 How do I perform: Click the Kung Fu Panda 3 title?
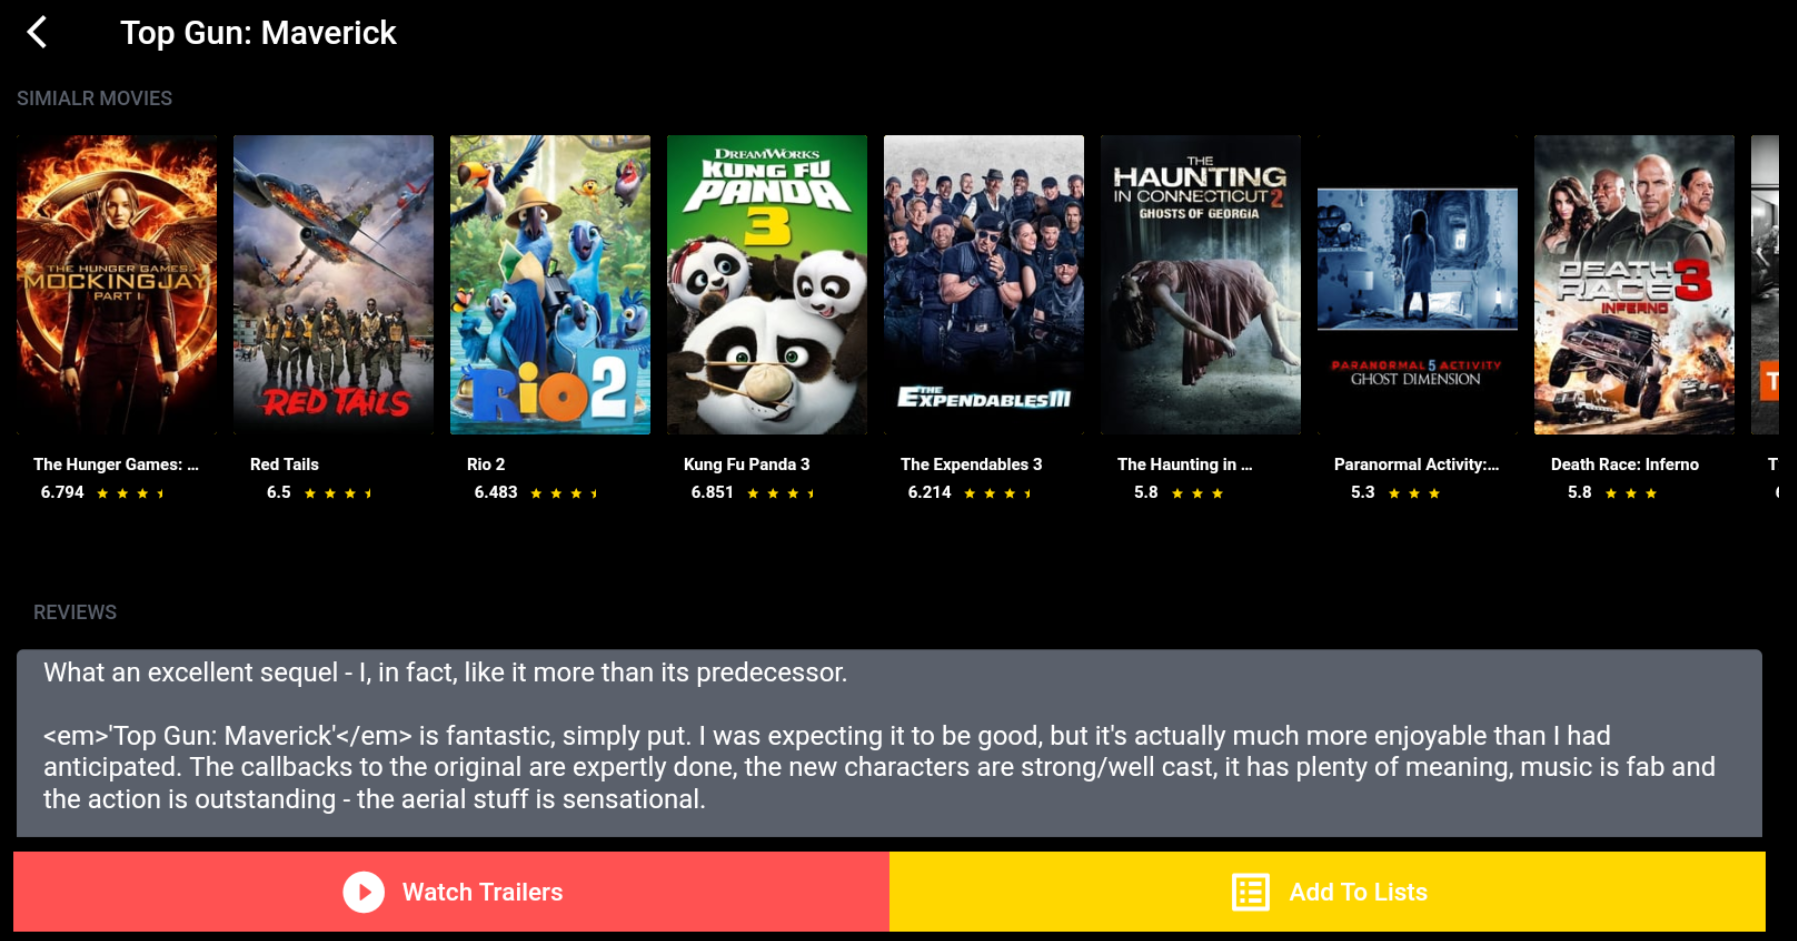click(746, 464)
